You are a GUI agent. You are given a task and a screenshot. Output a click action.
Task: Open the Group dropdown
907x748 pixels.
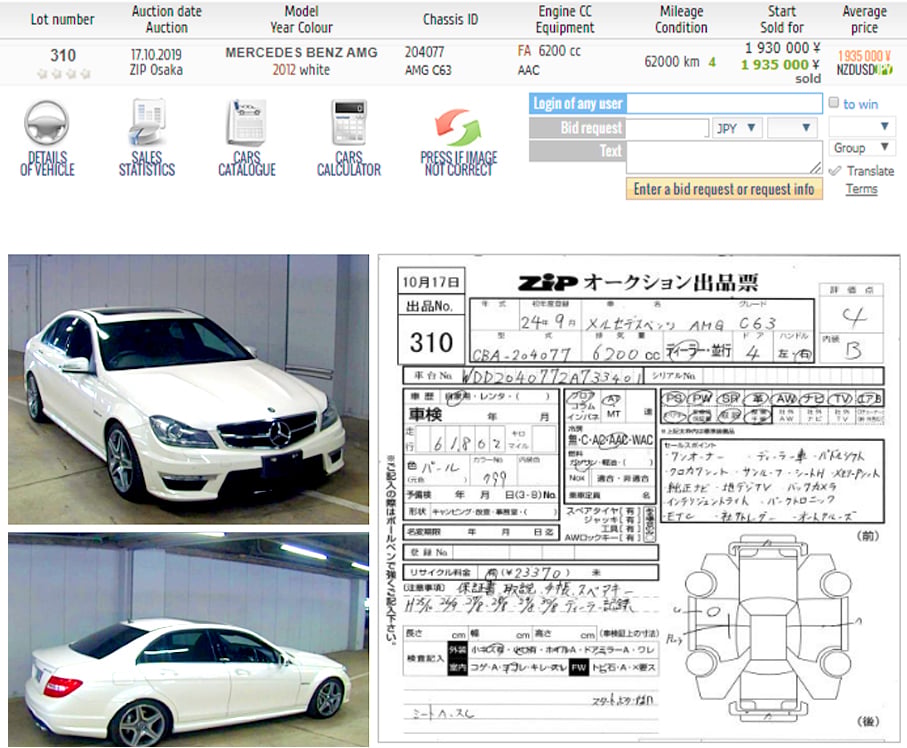point(861,148)
